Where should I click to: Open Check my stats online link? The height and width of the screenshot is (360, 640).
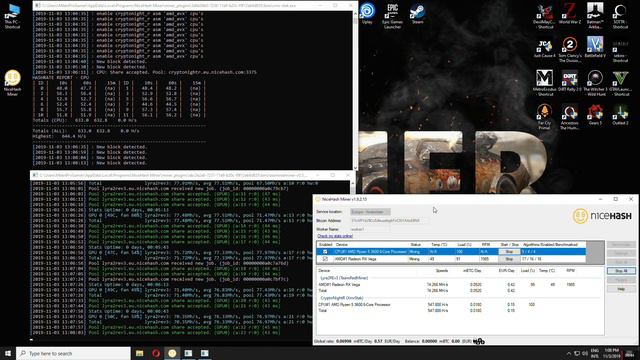coord(335,236)
